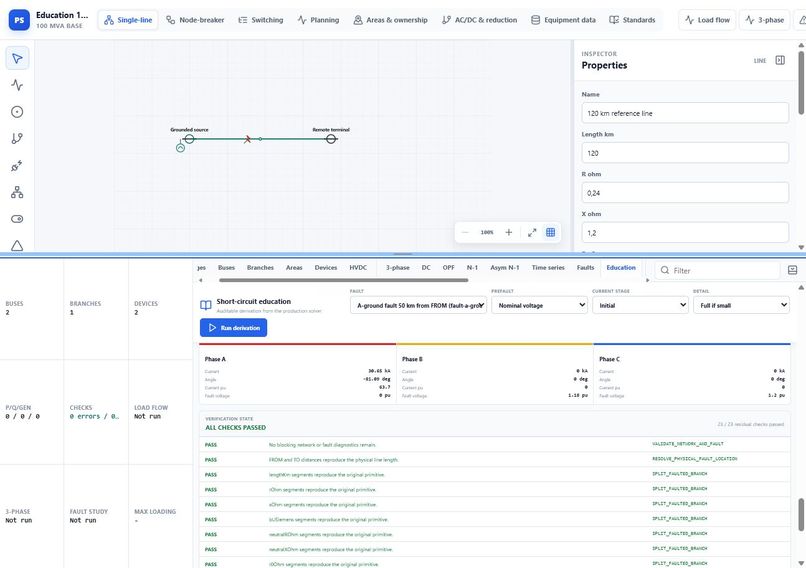Click the Remote terminal bus node
Screen dimensions: 806x568
331,139
